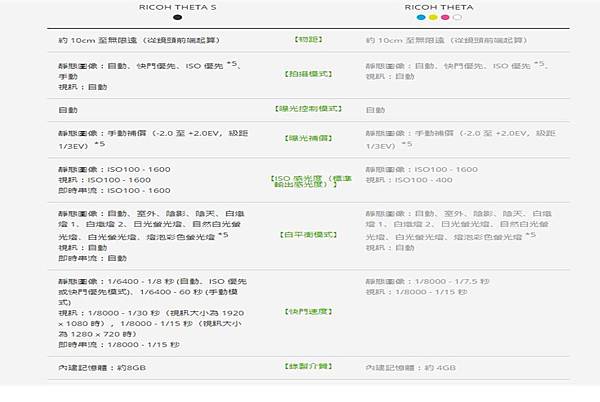Select the blue color dot under RICOH THETA

click(421, 17)
